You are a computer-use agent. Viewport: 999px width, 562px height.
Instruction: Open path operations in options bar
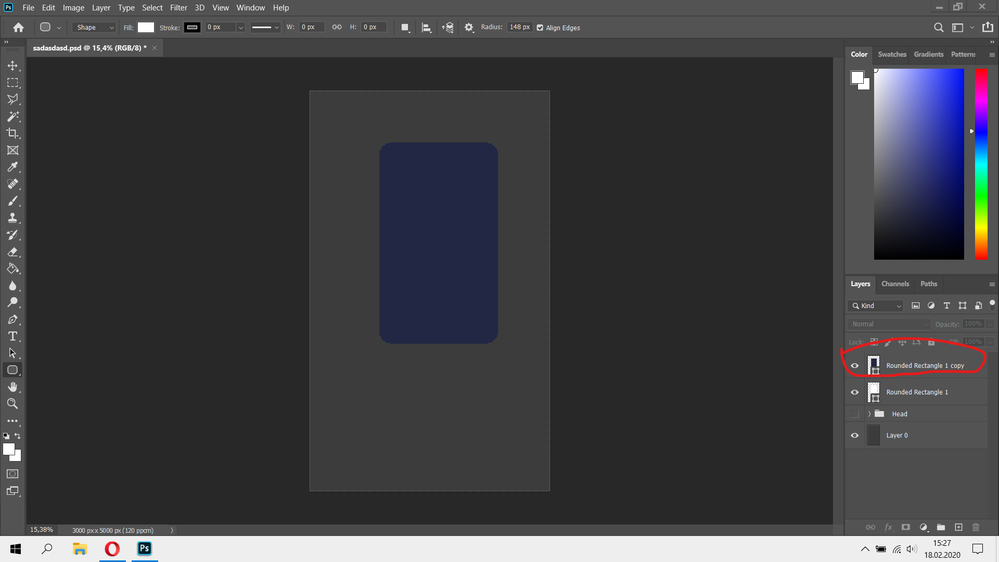(x=405, y=27)
